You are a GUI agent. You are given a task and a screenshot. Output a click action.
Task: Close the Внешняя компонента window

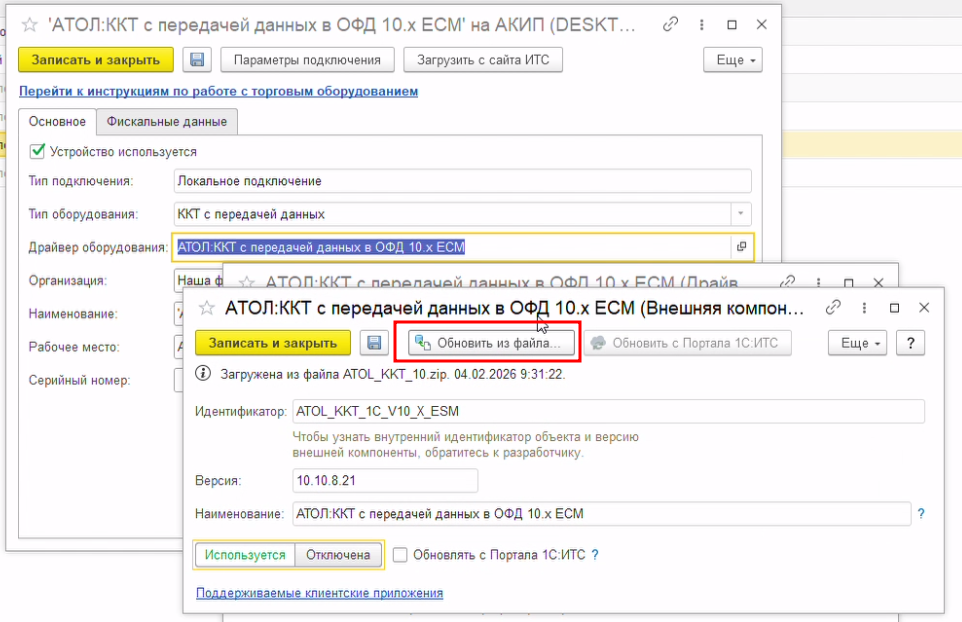924,308
